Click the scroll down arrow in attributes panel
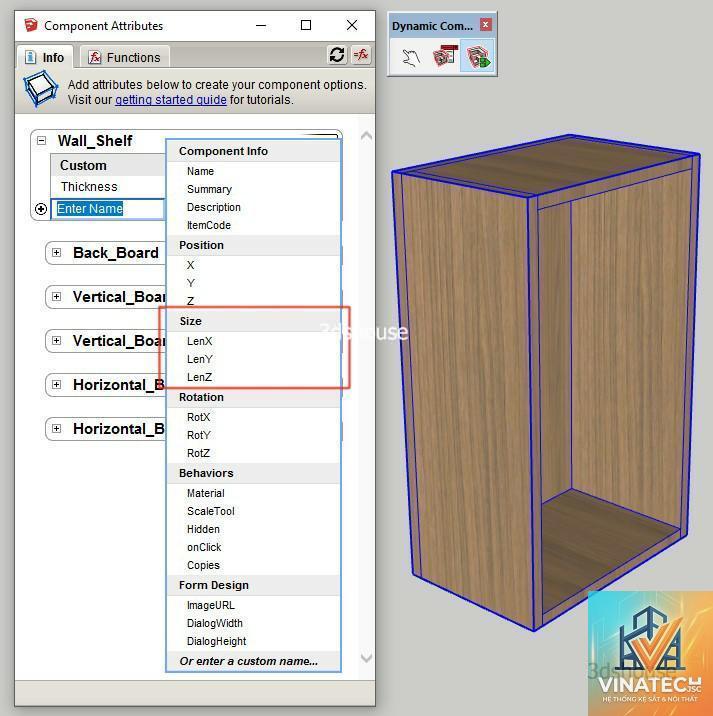The height and width of the screenshot is (716, 713). [x=366, y=658]
